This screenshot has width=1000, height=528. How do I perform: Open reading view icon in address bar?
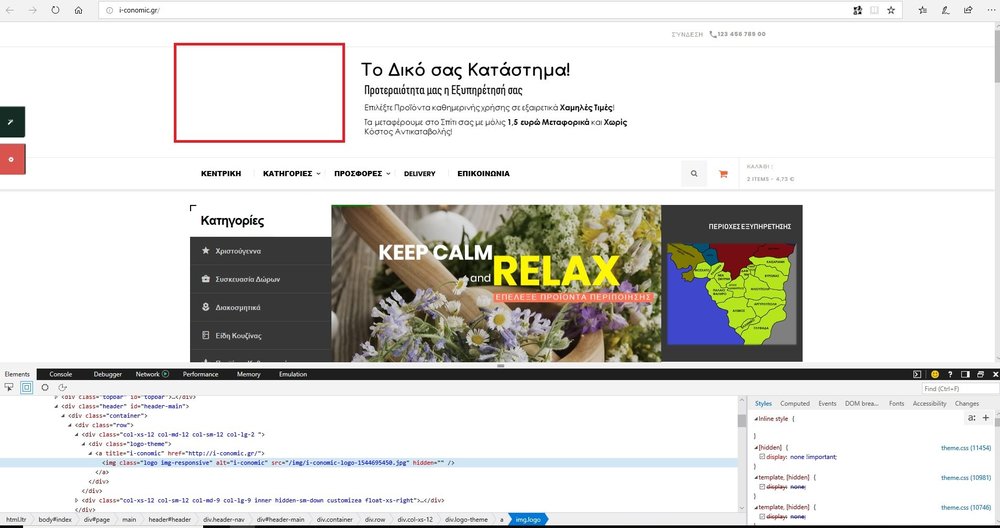(874, 10)
